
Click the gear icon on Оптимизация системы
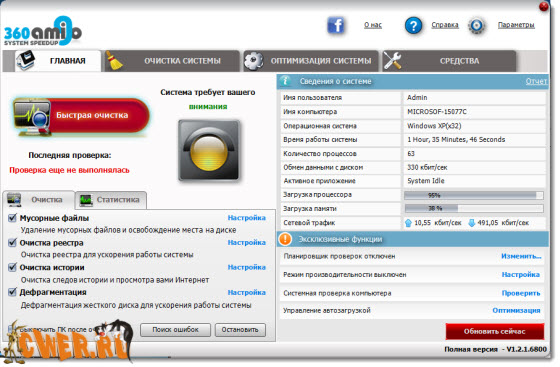pos(254,61)
